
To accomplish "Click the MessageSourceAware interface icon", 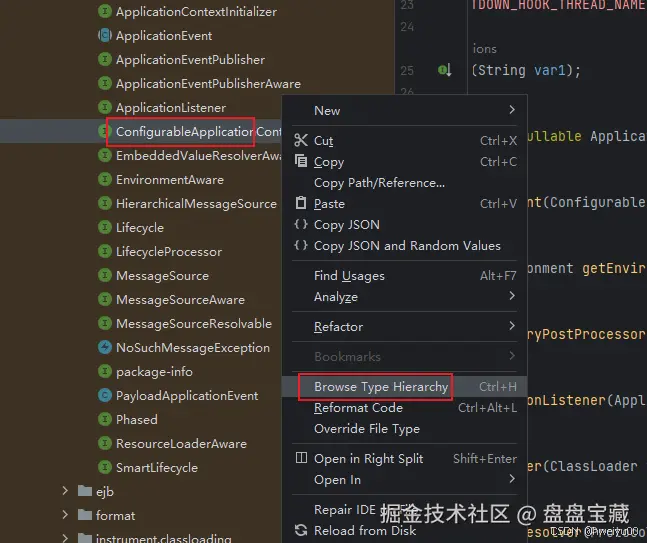I will (x=105, y=300).
